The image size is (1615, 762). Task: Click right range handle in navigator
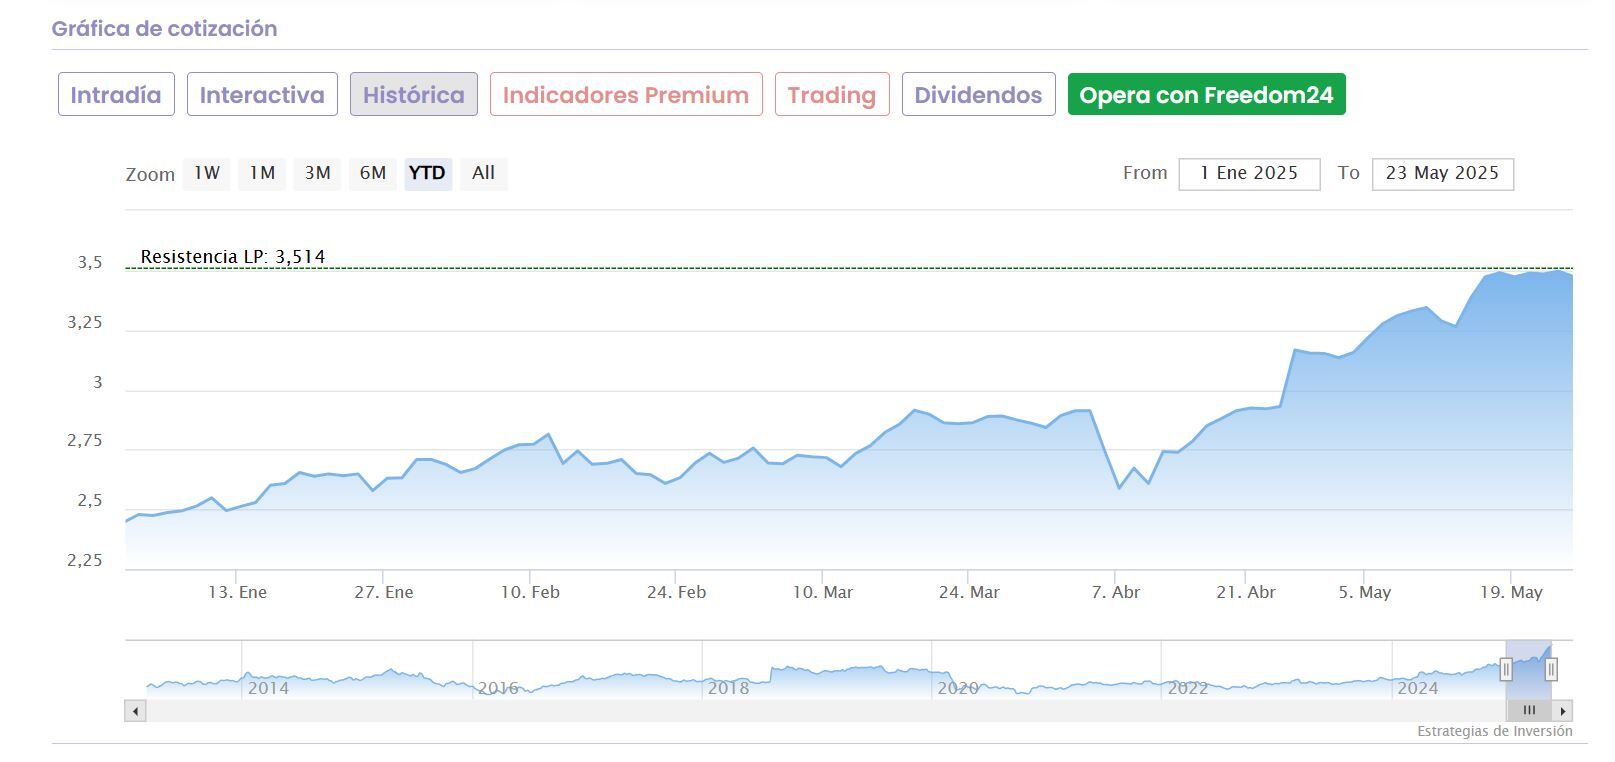pyautogui.click(x=1551, y=670)
